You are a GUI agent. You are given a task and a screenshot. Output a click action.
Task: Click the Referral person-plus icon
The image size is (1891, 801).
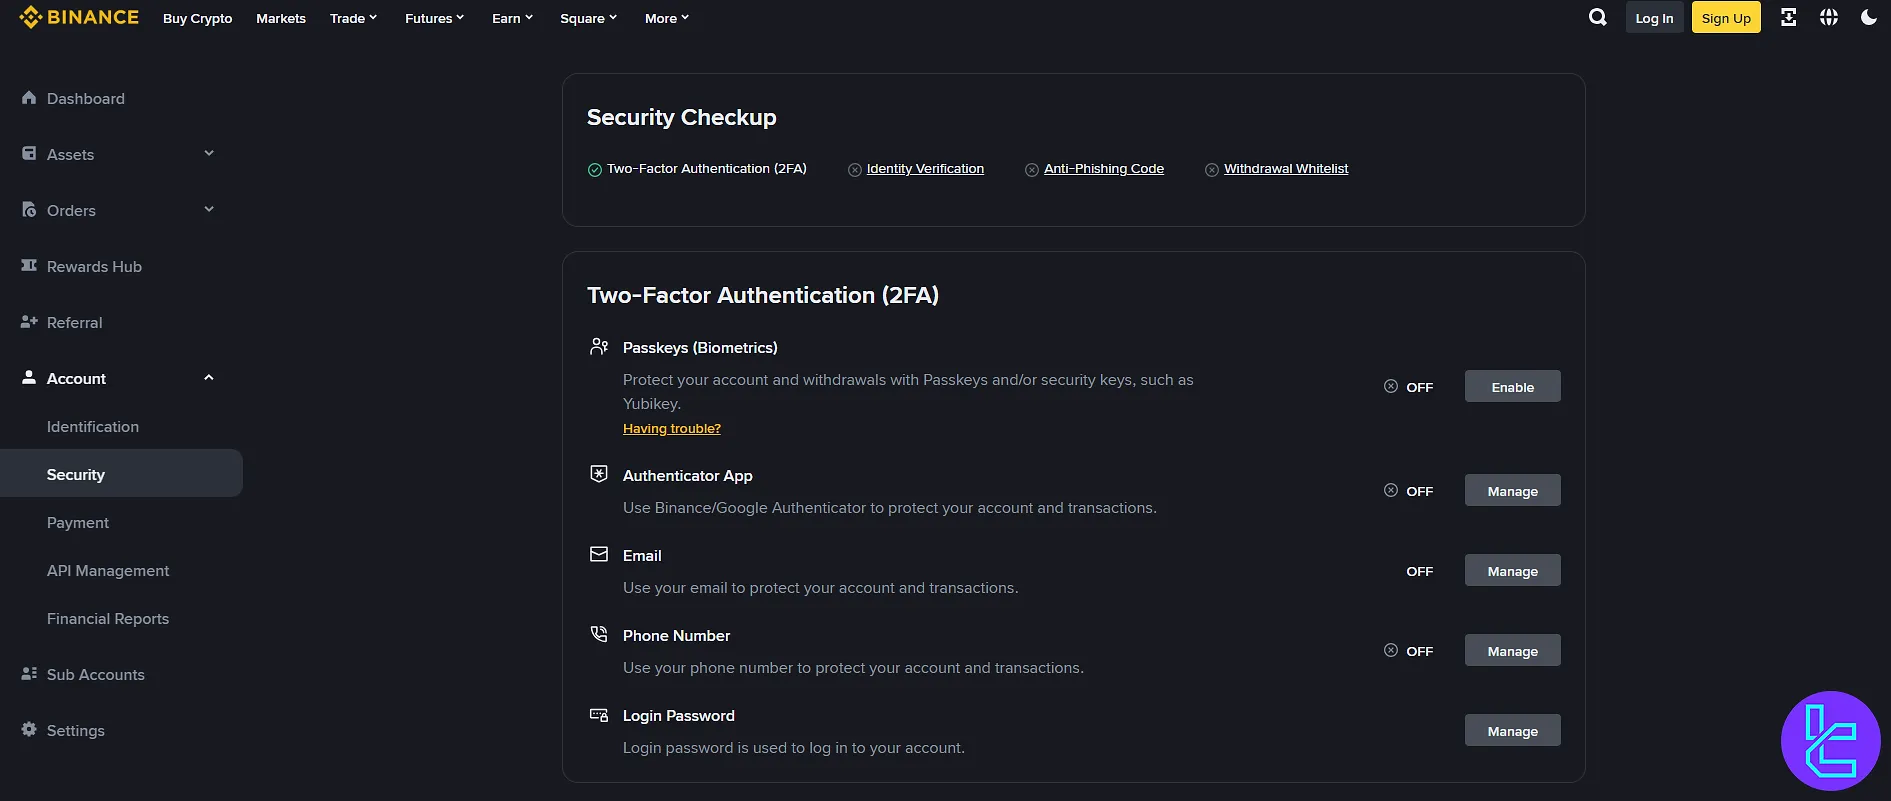point(29,322)
